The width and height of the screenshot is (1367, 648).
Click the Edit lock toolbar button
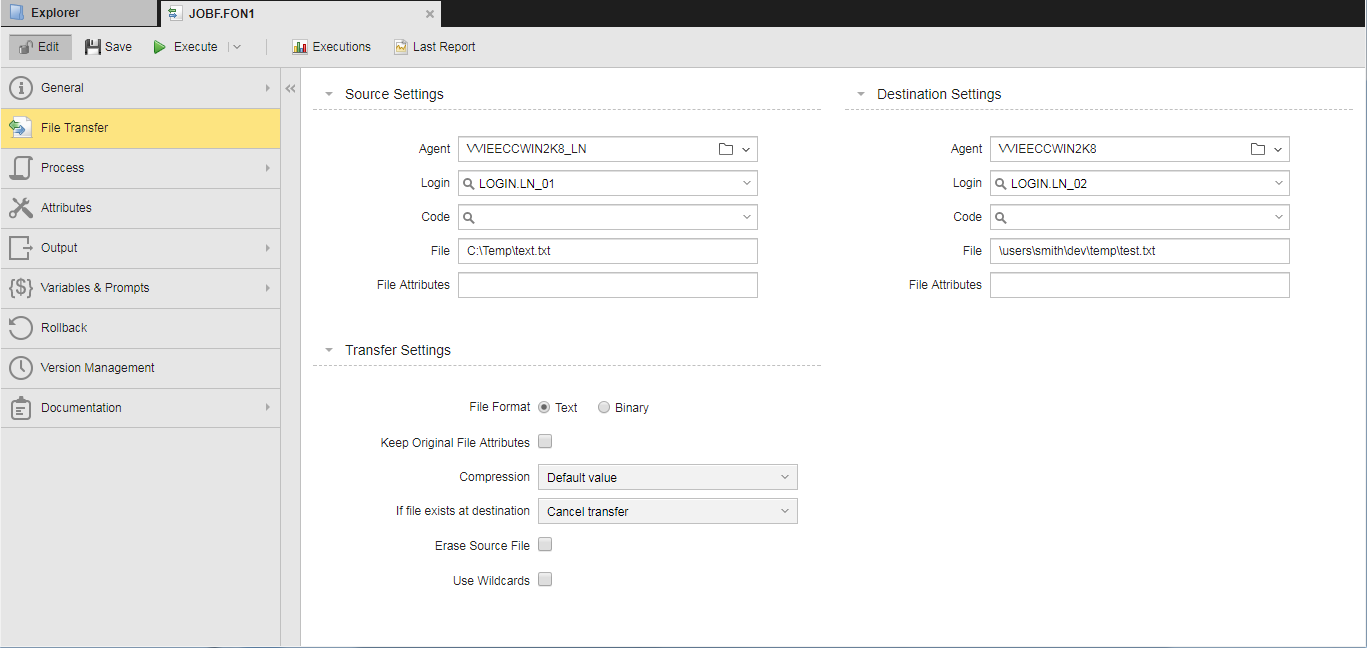(x=41, y=47)
